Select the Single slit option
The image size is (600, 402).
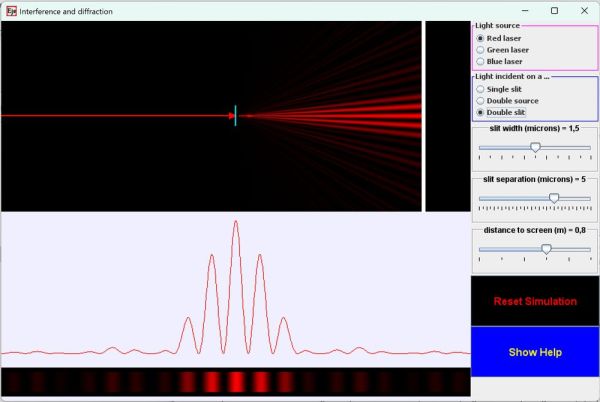[481, 89]
